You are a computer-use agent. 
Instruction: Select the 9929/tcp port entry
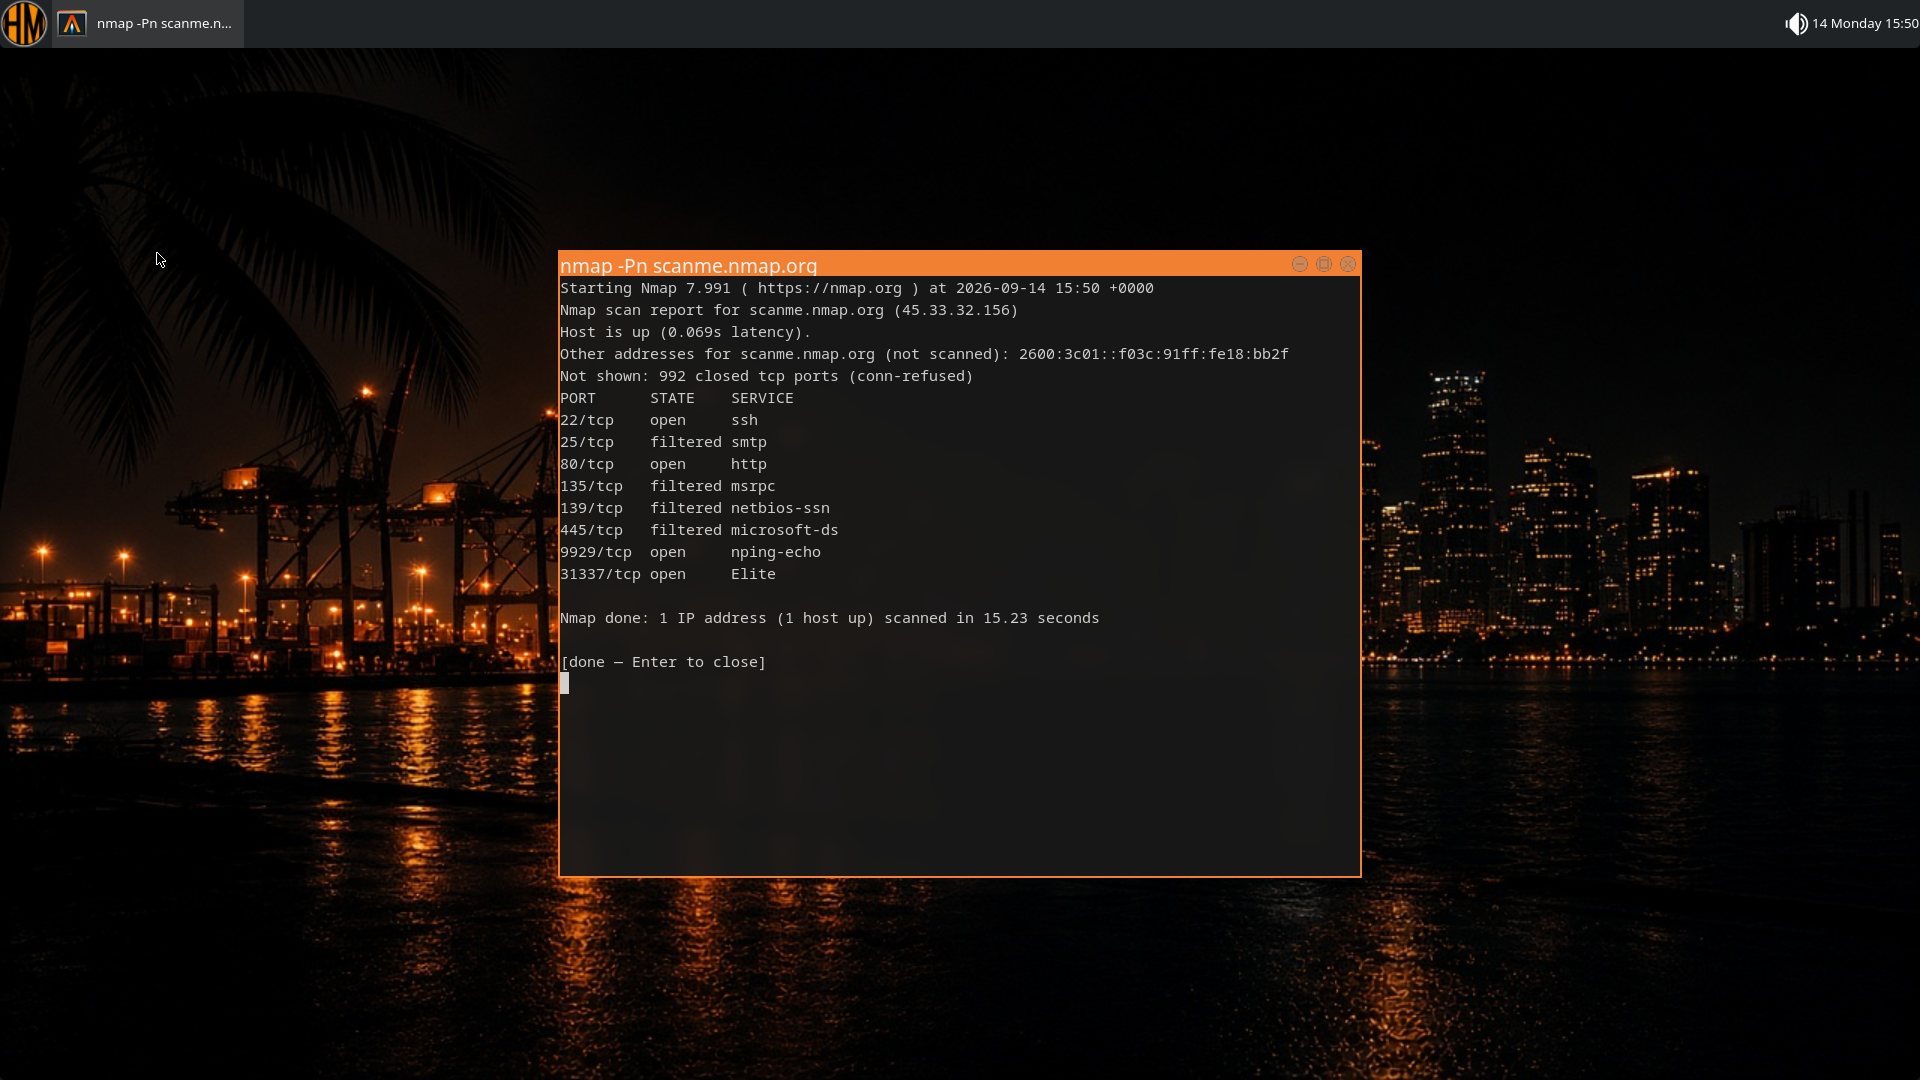pos(596,552)
